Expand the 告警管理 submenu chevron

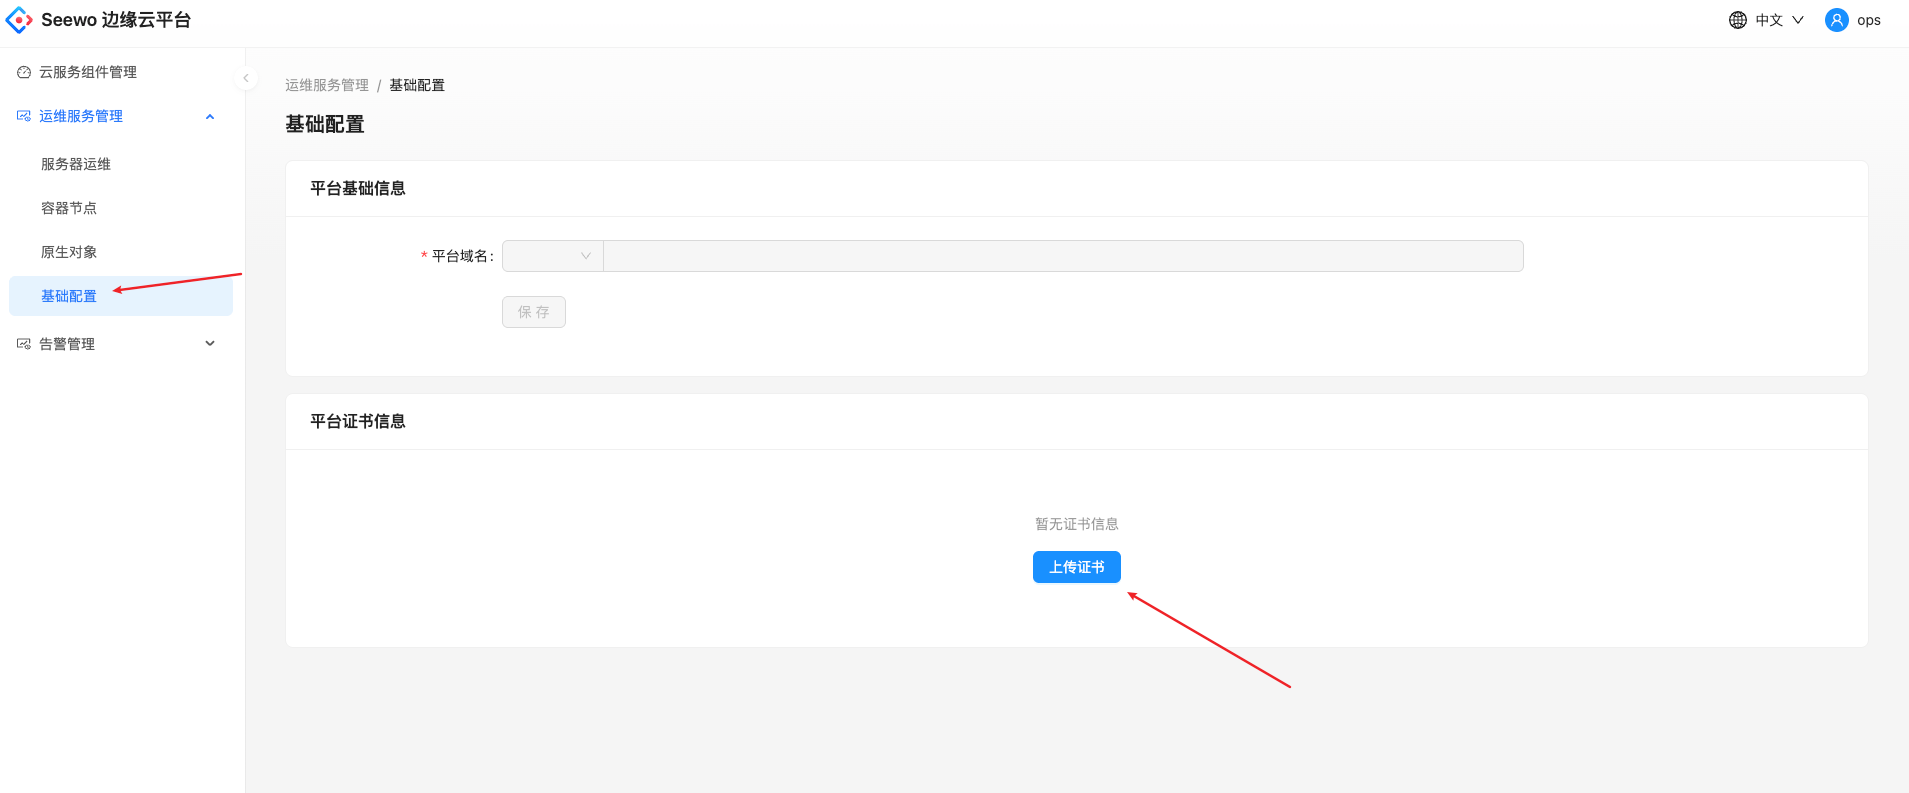click(x=210, y=344)
